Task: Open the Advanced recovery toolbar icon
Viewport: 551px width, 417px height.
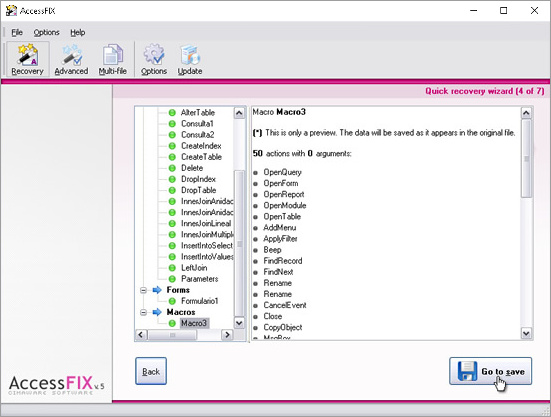Action: coord(71,59)
